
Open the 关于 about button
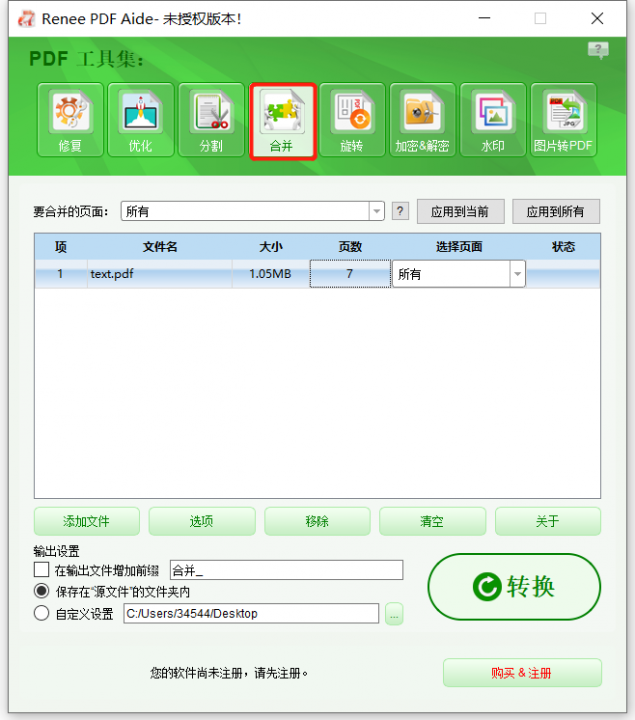(548, 521)
